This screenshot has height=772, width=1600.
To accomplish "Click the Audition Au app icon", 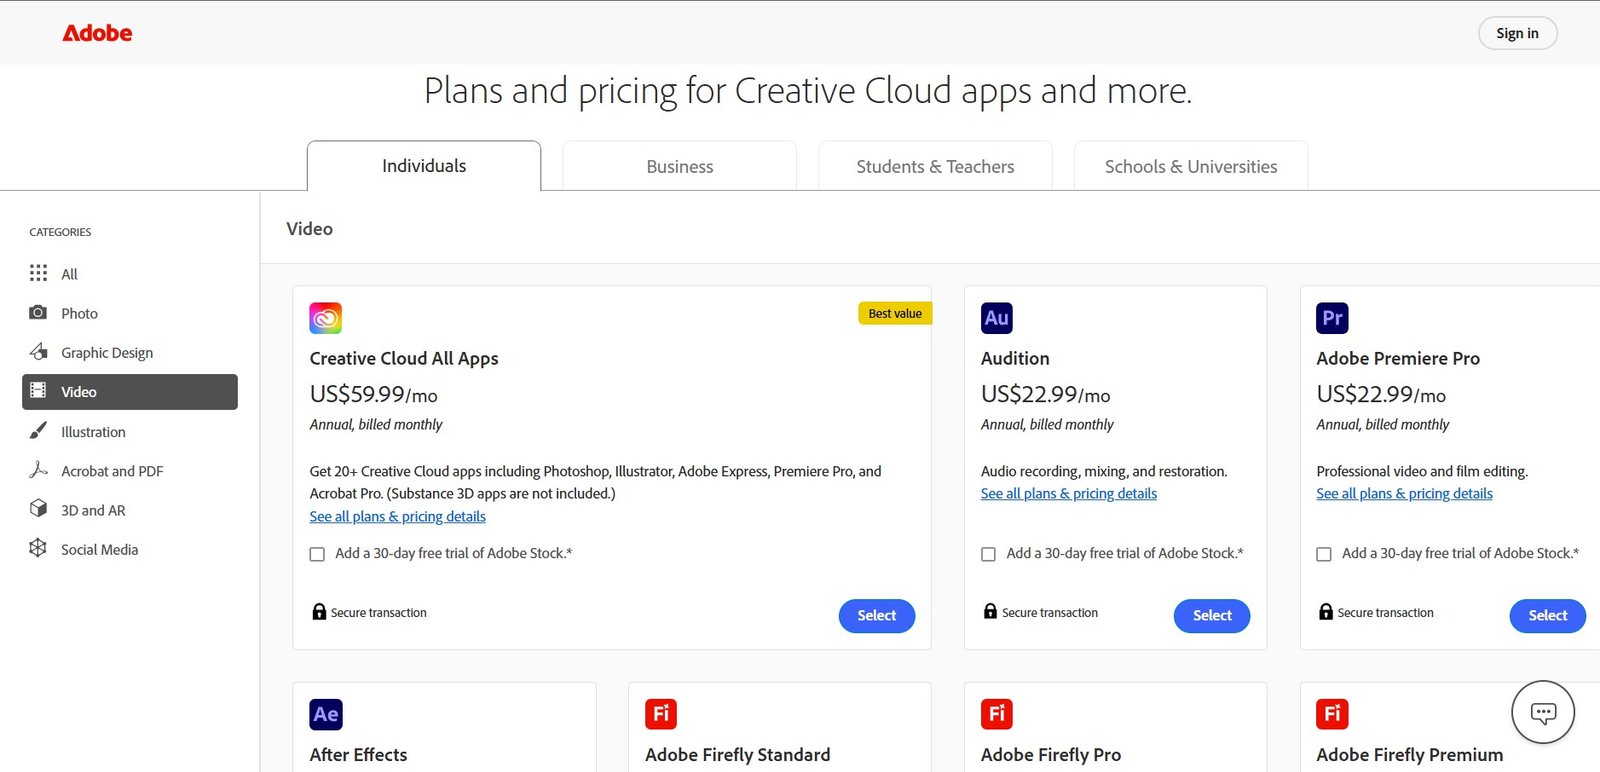I will [997, 318].
